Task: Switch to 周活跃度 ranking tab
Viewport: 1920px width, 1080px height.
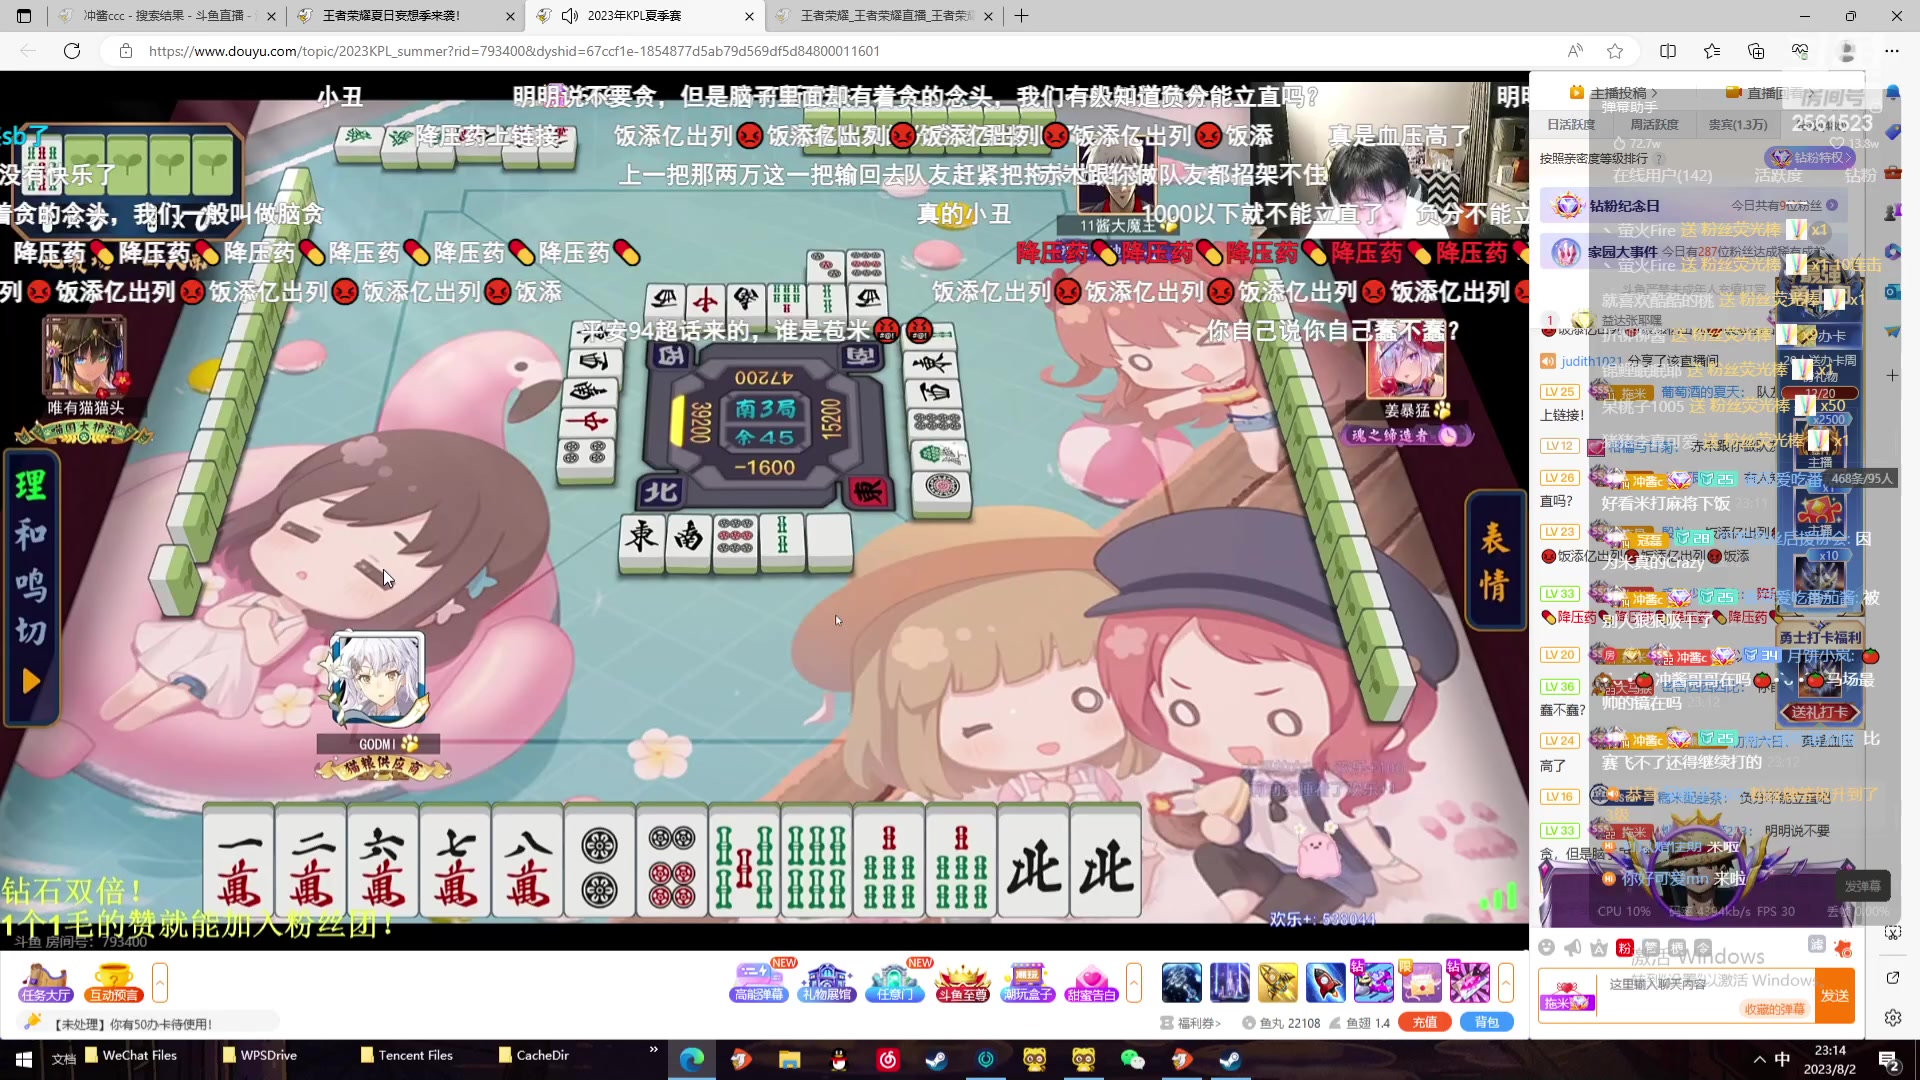Action: coord(1654,125)
